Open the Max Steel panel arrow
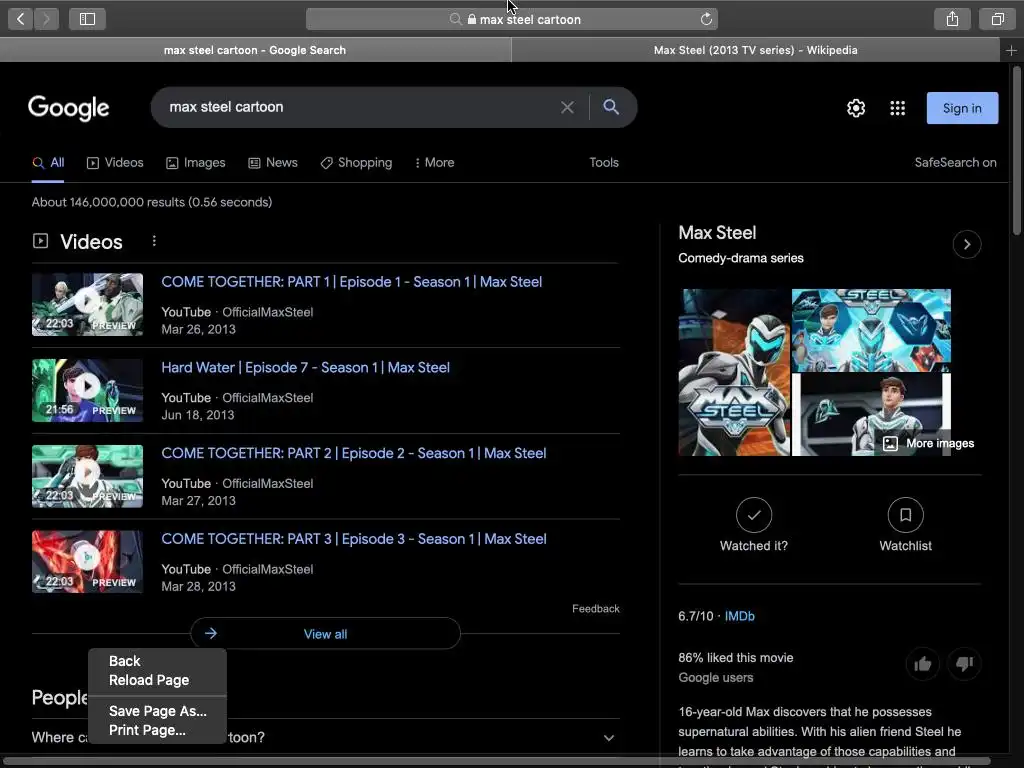The width and height of the screenshot is (1024, 768). (967, 244)
